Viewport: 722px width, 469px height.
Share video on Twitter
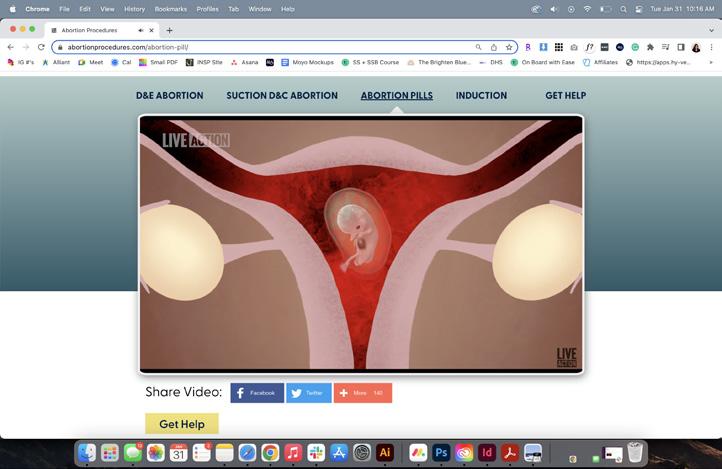(x=309, y=393)
